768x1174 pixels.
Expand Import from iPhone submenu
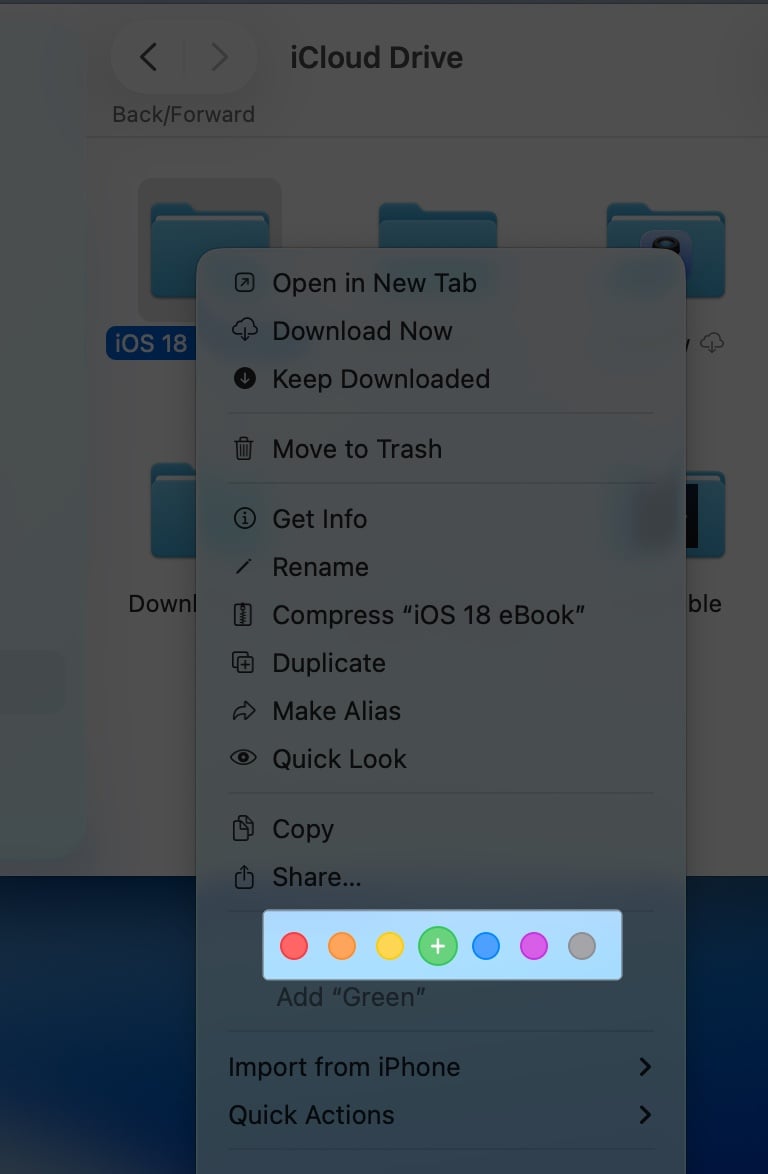pos(441,1067)
